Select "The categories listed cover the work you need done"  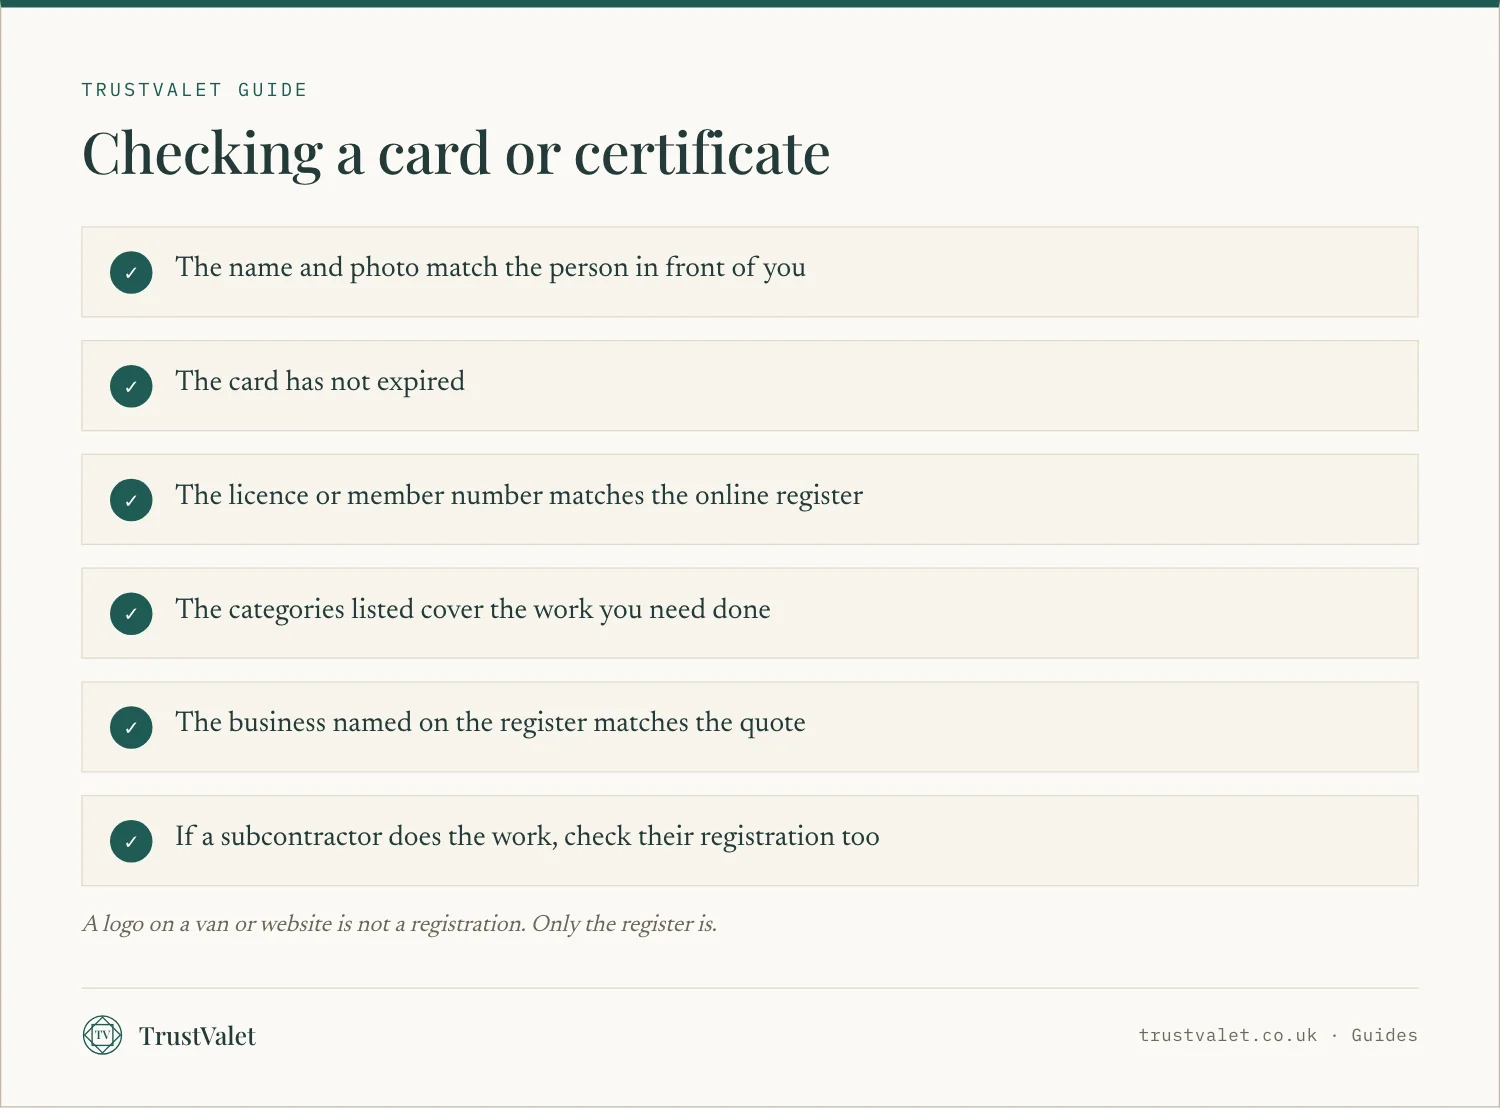pyautogui.click(x=473, y=610)
